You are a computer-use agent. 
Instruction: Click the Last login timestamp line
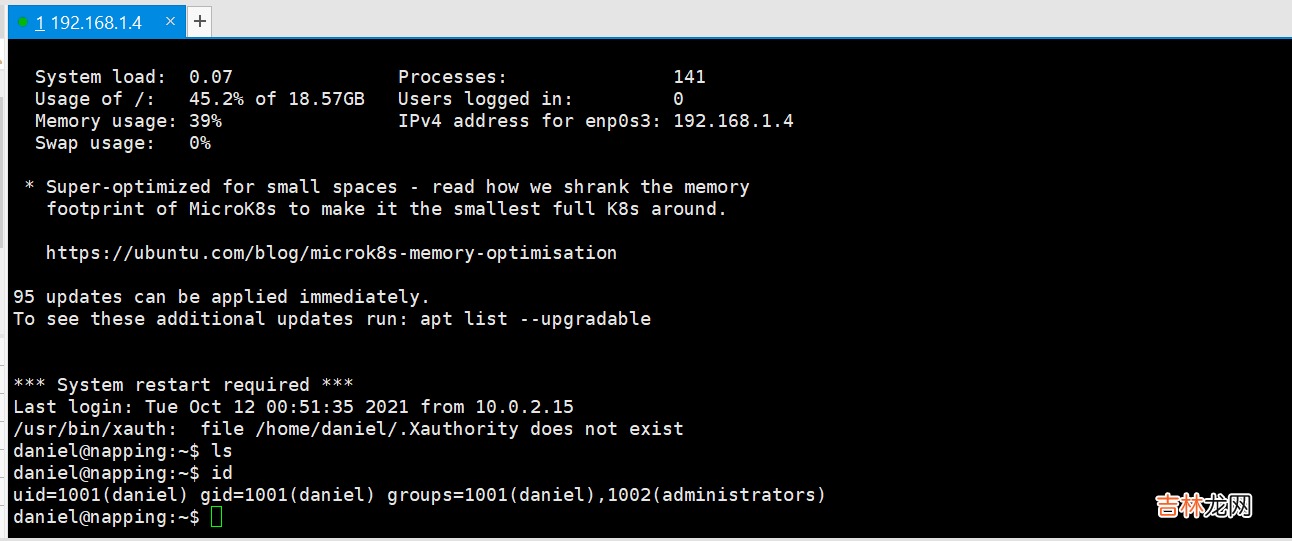[x=293, y=407]
